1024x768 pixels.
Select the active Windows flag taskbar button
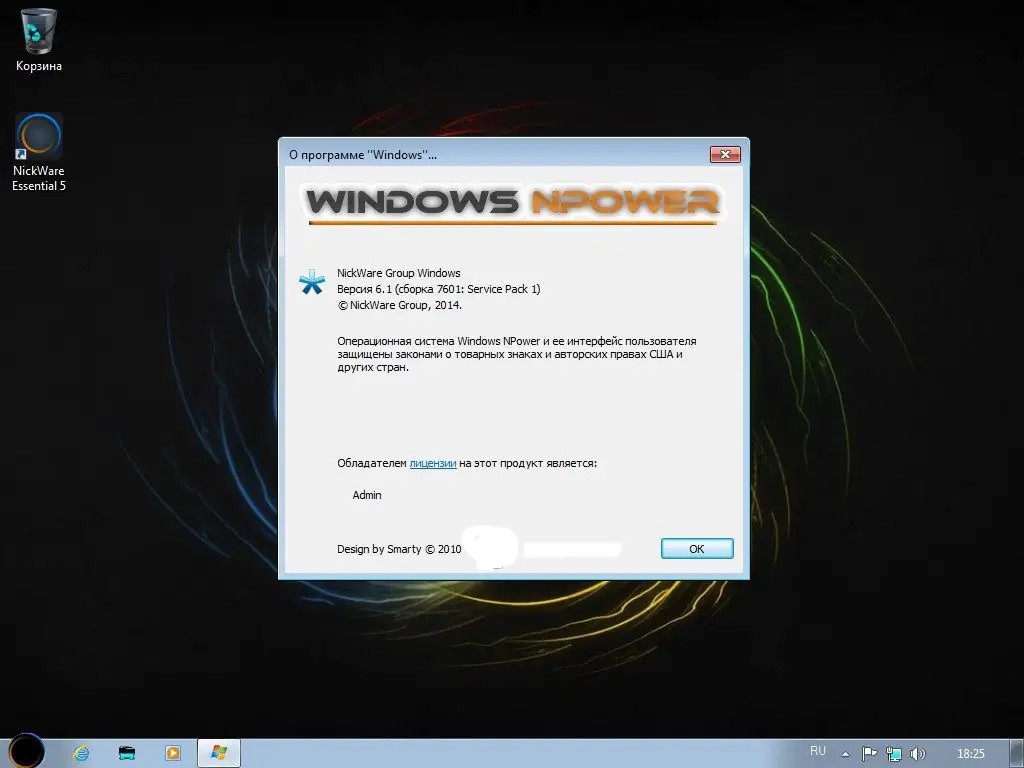point(219,753)
